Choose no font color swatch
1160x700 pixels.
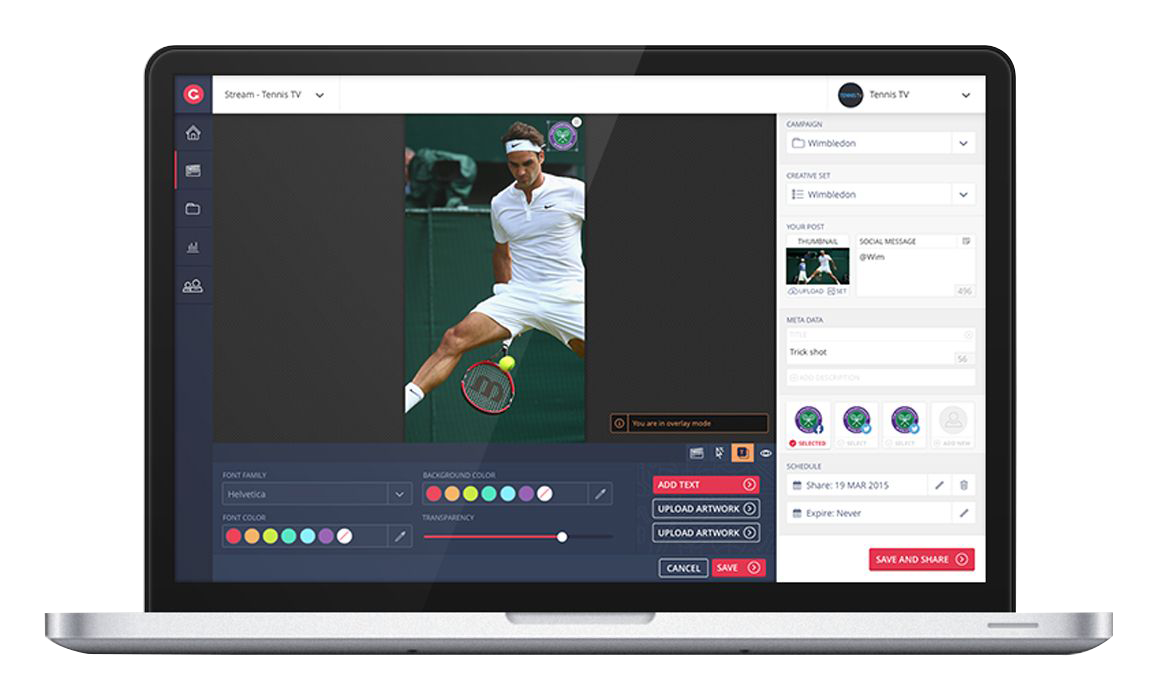click(344, 536)
